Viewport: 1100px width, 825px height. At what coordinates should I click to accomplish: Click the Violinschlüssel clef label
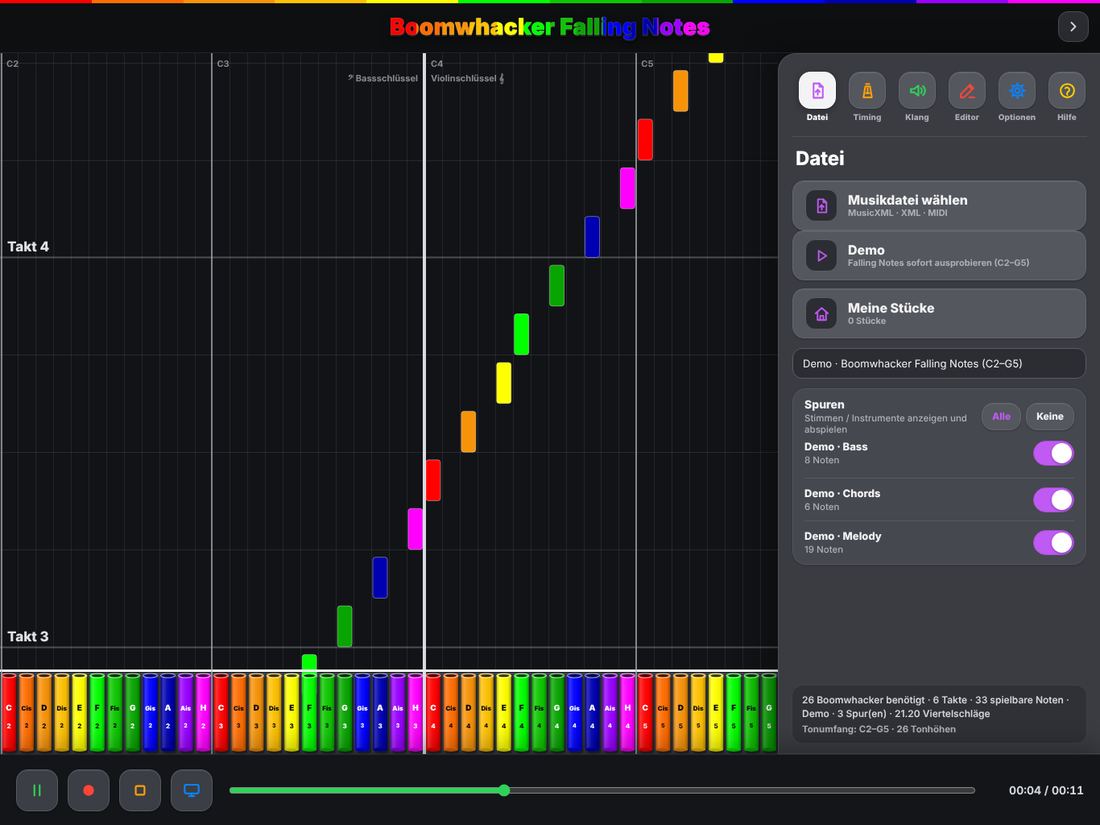(468, 78)
